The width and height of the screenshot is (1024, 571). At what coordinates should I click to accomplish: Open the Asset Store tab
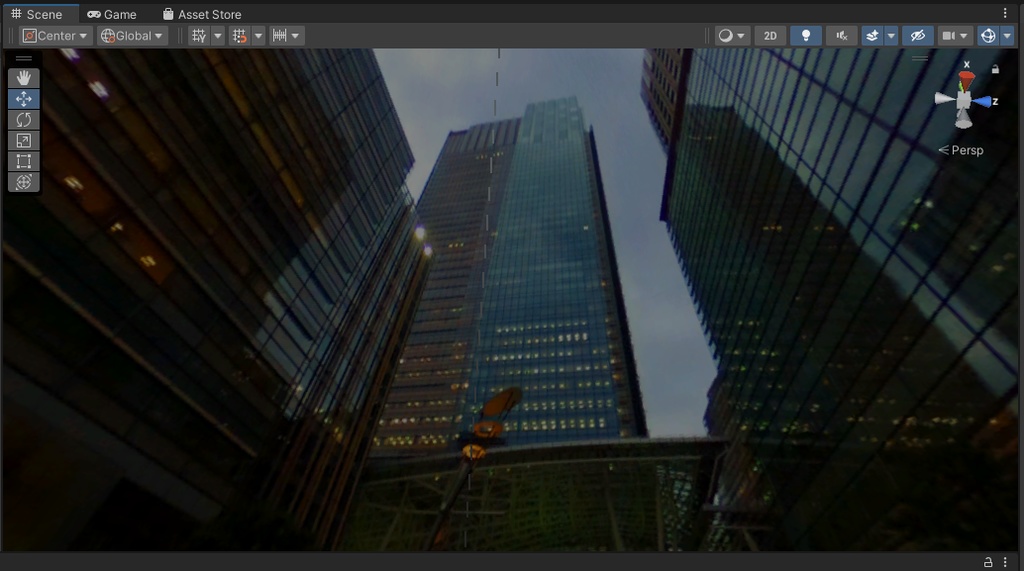[x=202, y=14]
